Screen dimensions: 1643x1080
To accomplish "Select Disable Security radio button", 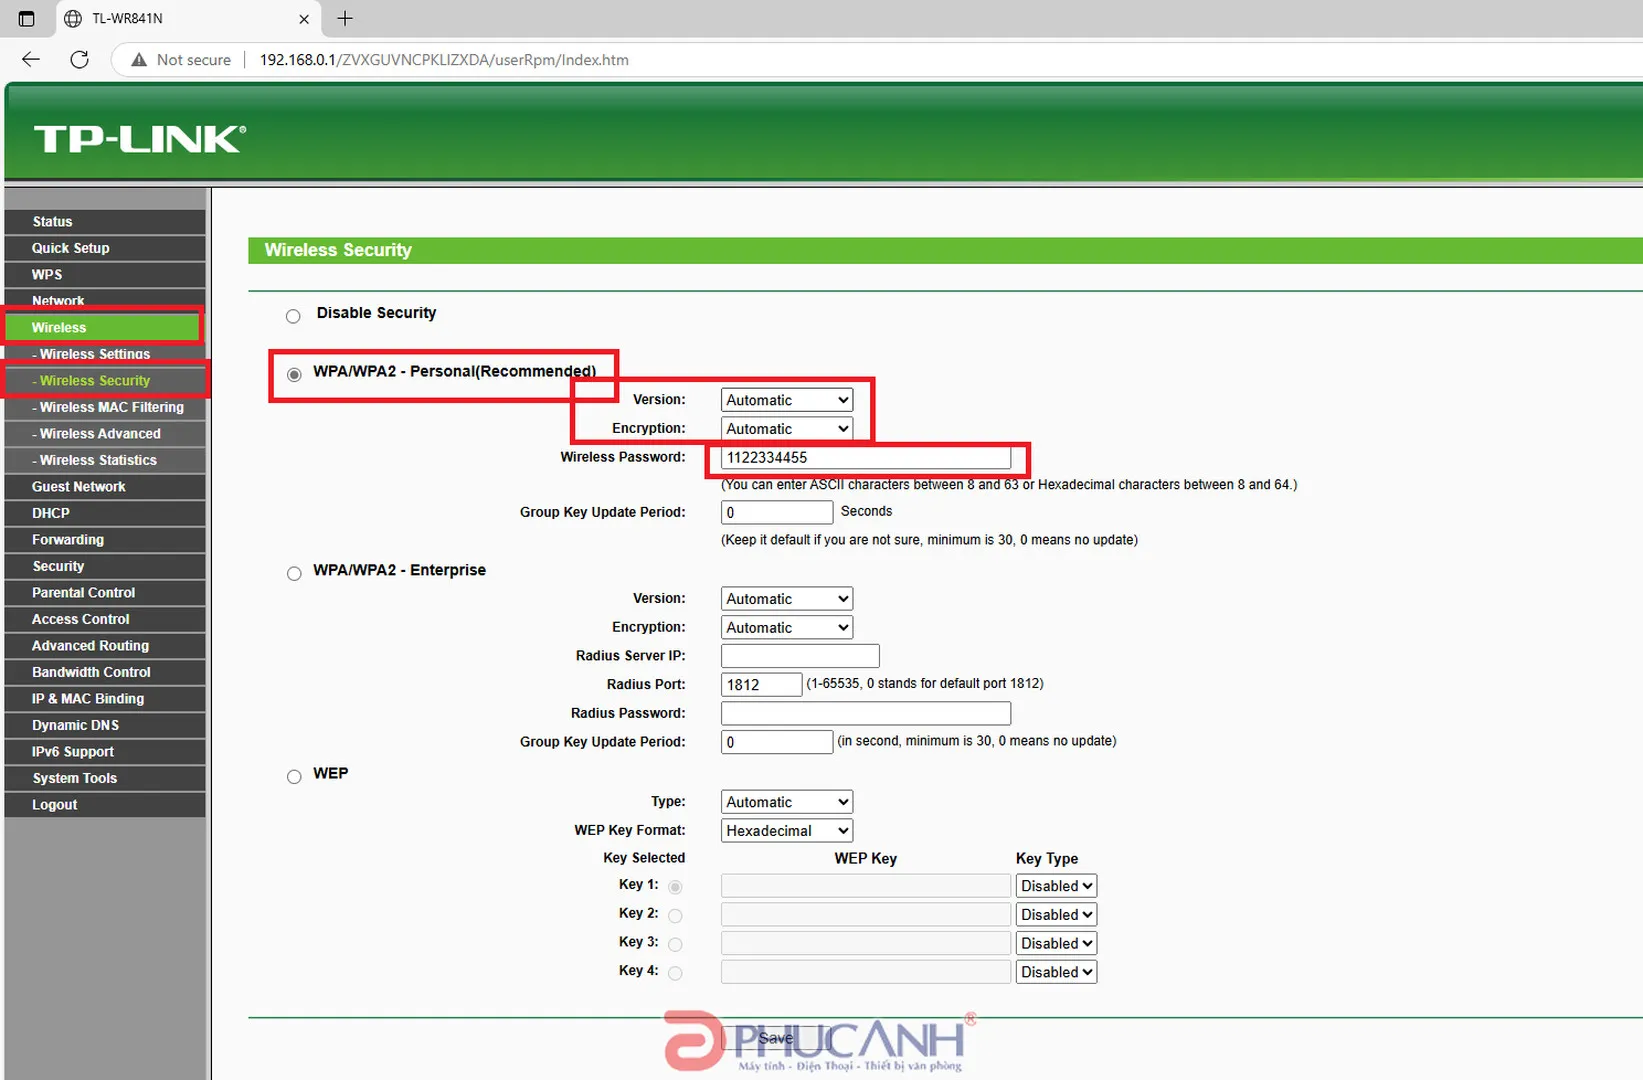I will click(x=293, y=316).
